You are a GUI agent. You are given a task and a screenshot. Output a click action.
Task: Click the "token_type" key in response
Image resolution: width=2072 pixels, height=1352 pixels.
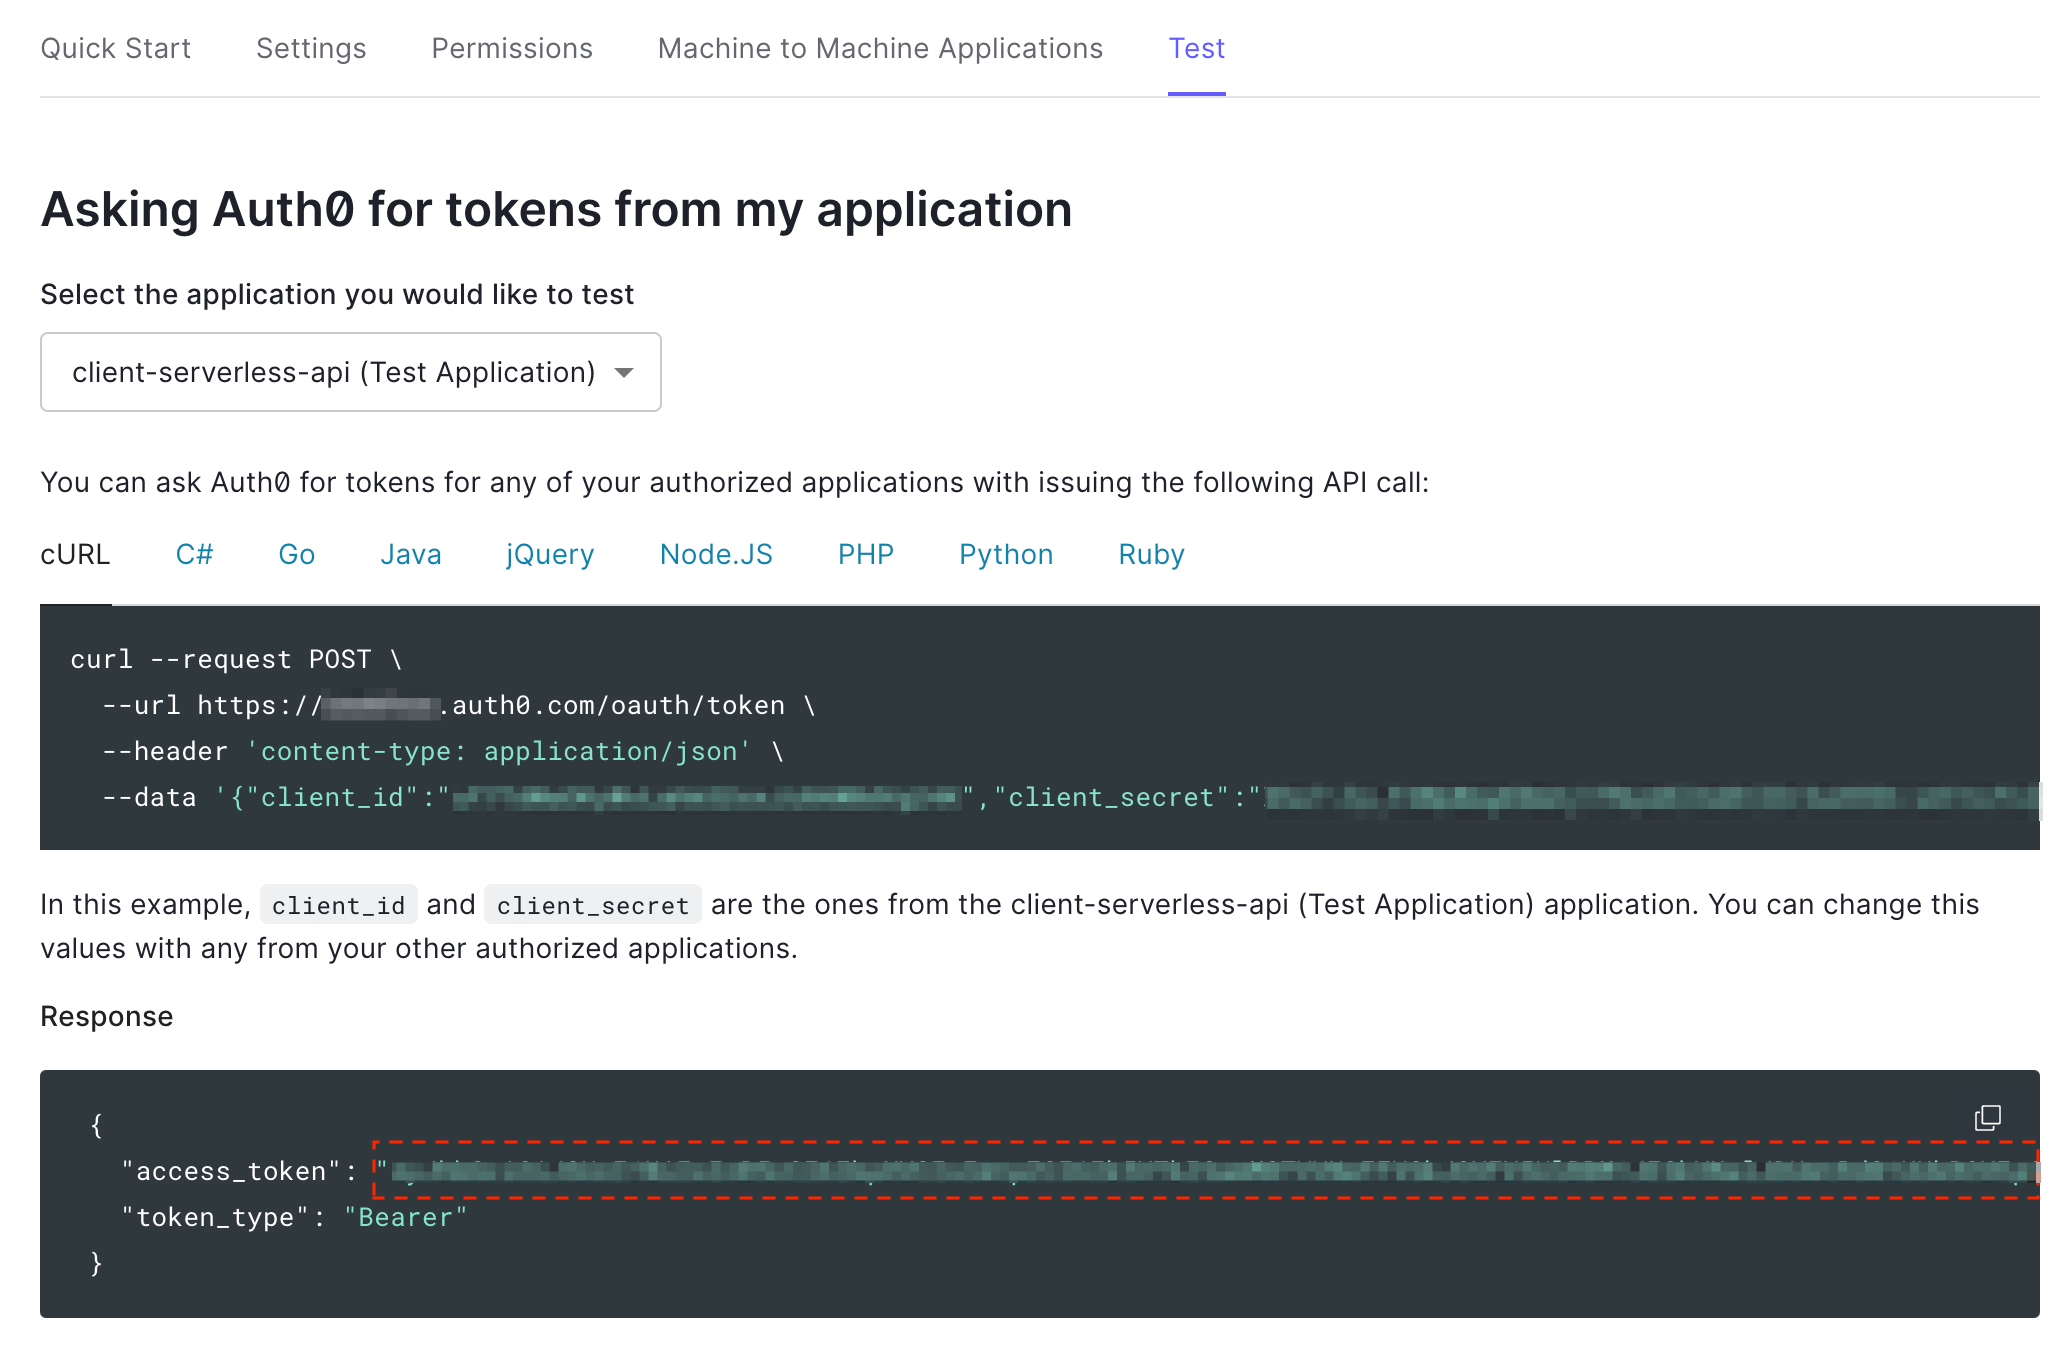215,1218
